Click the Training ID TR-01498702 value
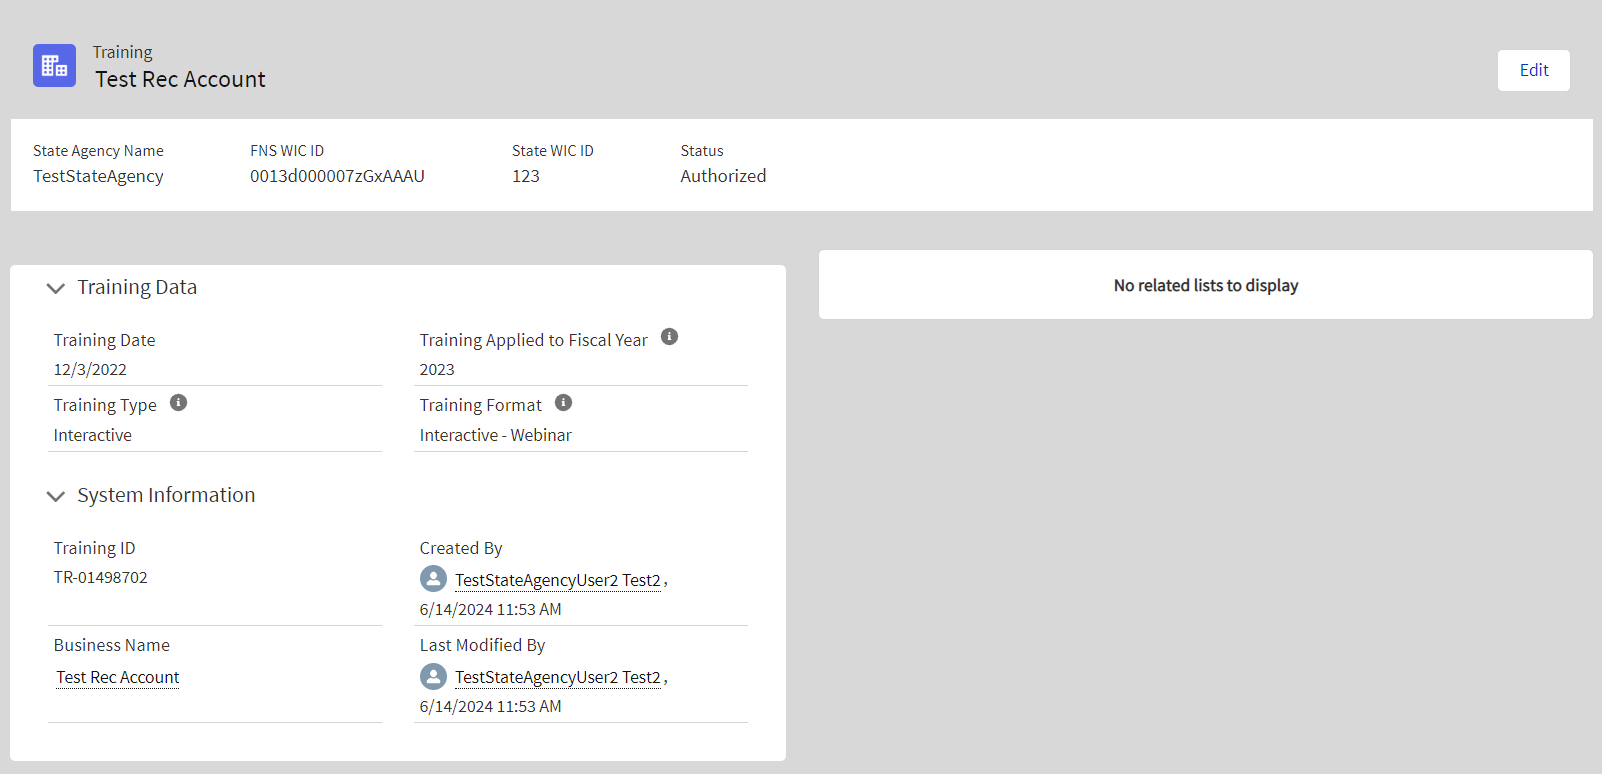 click(x=100, y=577)
